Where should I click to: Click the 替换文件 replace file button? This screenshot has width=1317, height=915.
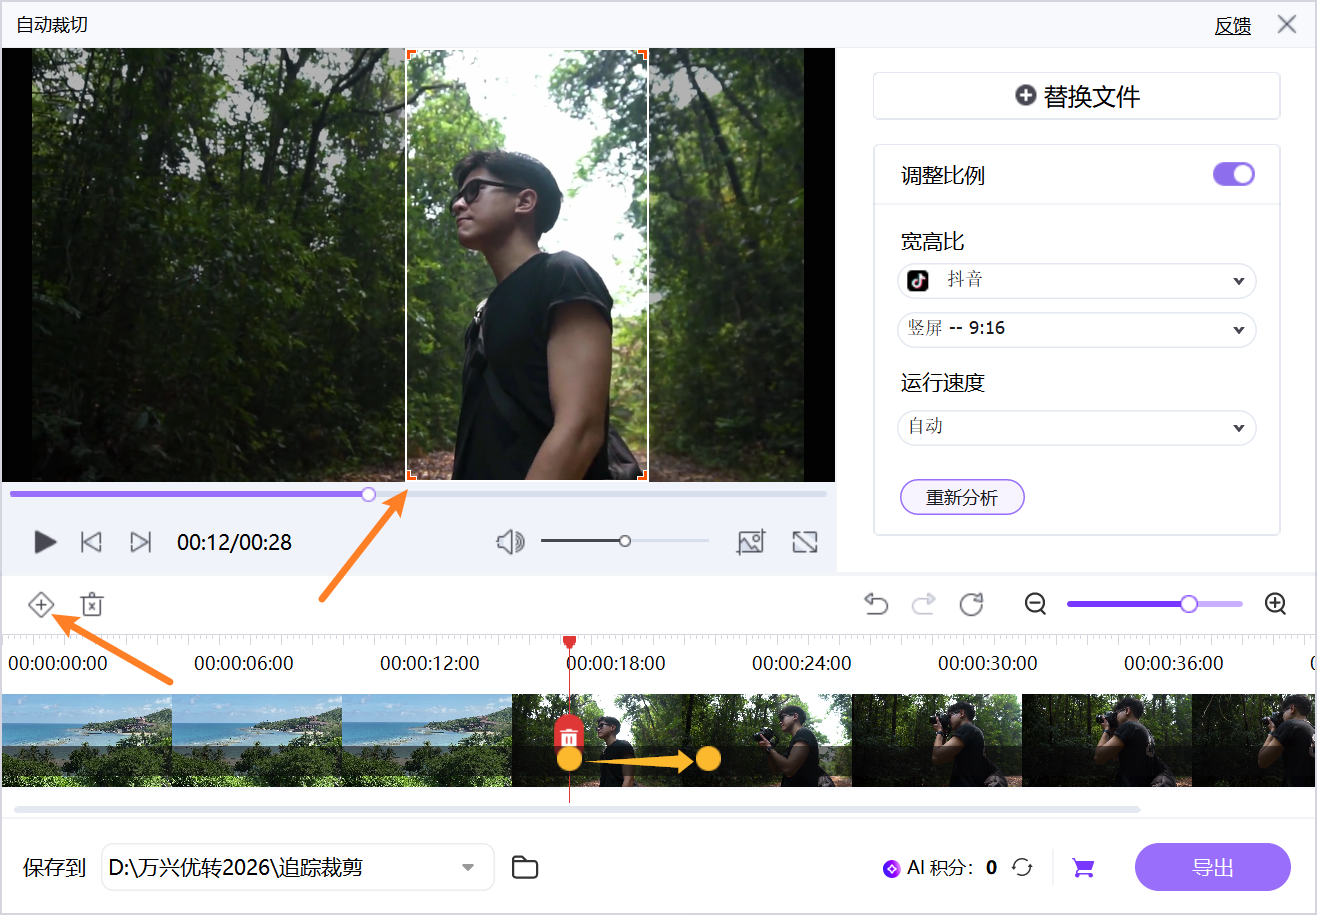1076,95
